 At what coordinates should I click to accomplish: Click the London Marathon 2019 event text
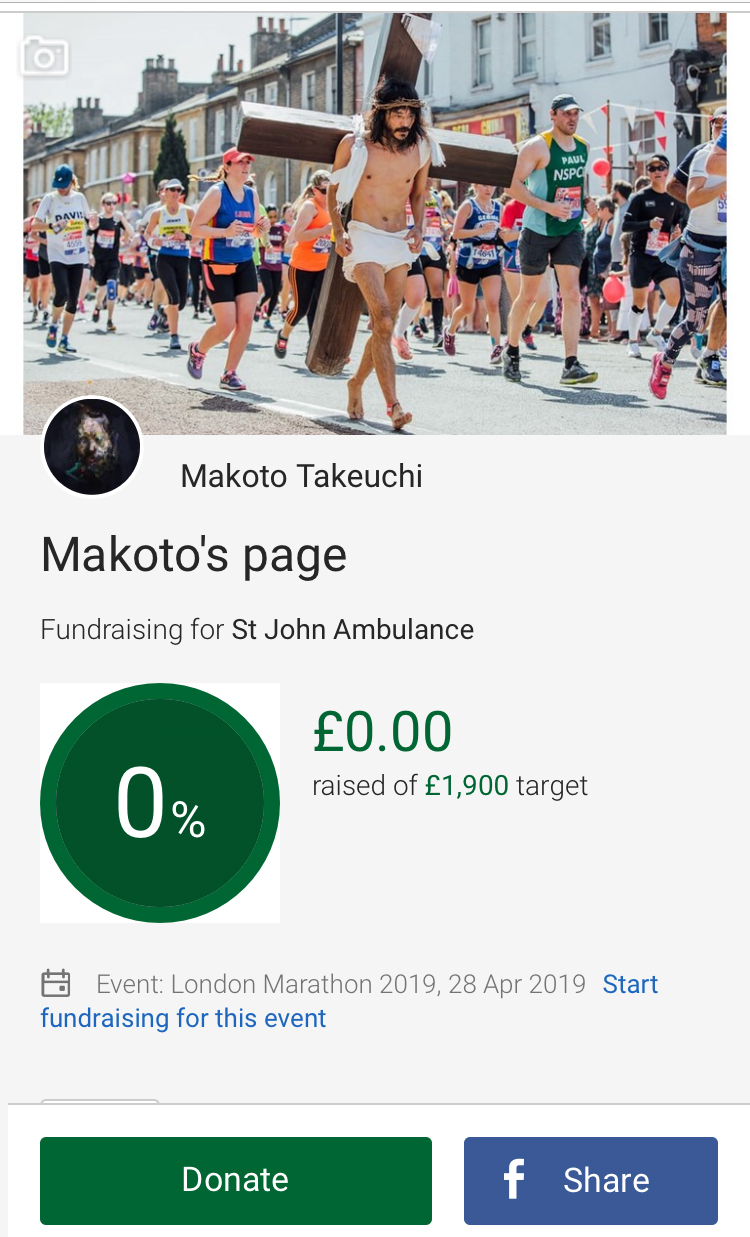[340, 984]
